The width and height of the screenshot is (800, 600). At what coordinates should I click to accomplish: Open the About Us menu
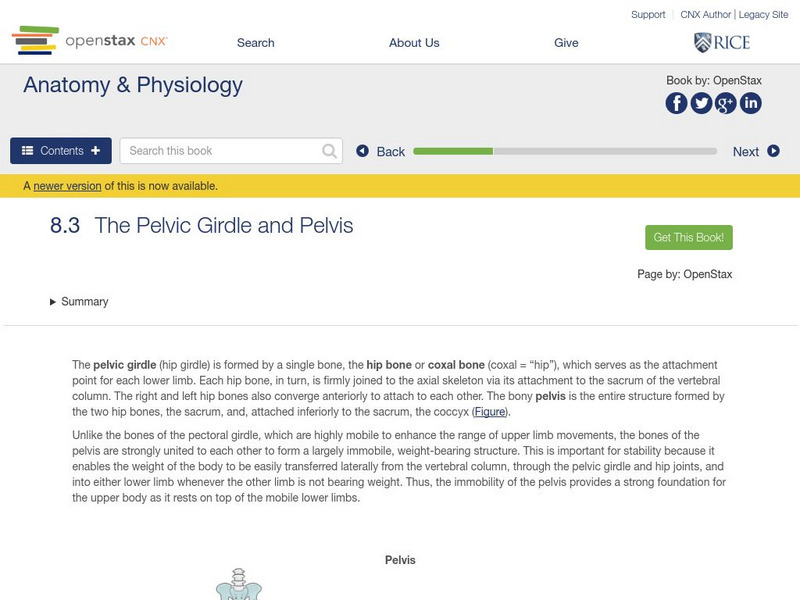point(414,43)
